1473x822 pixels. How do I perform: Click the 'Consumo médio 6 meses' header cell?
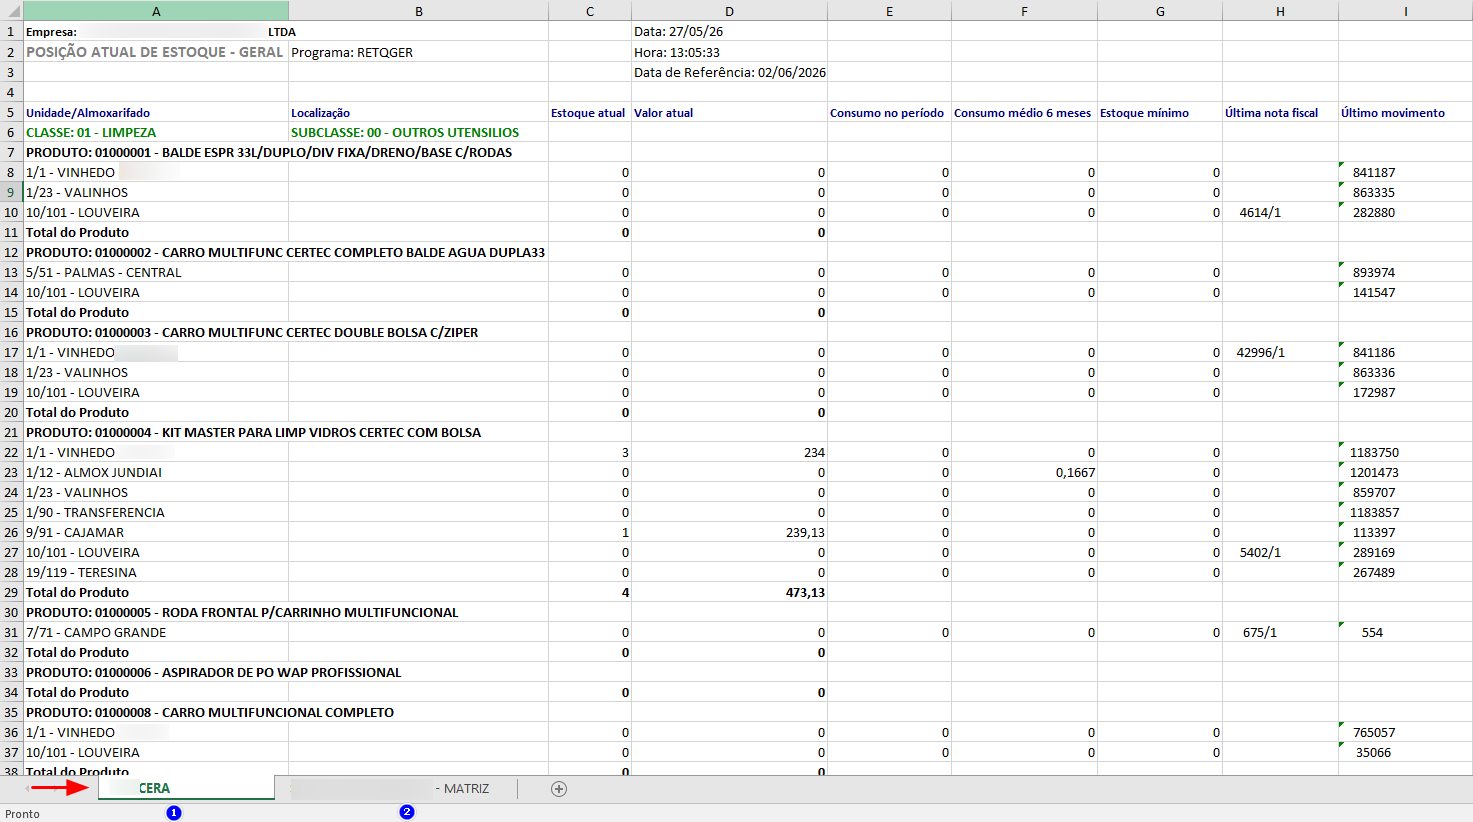click(1024, 112)
